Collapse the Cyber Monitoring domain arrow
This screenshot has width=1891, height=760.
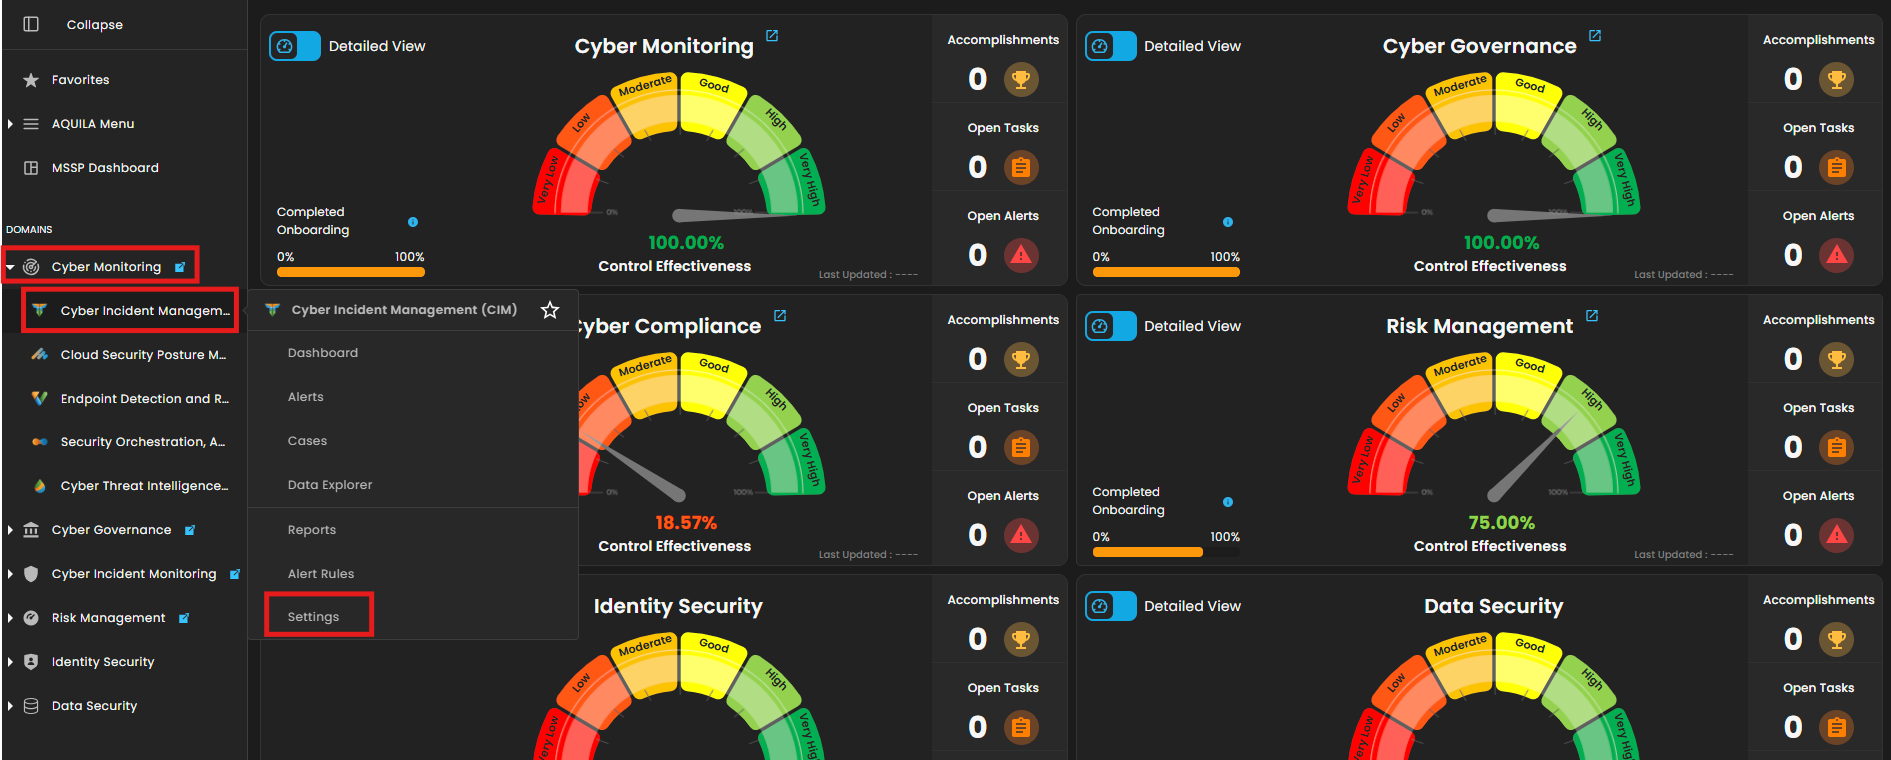tap(10, 267)
